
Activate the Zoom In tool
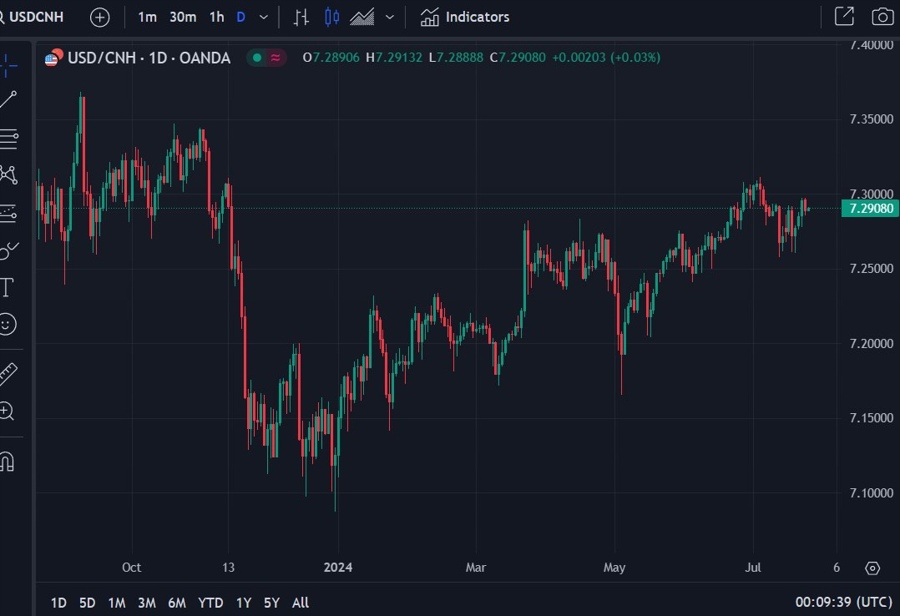(8, 411)
